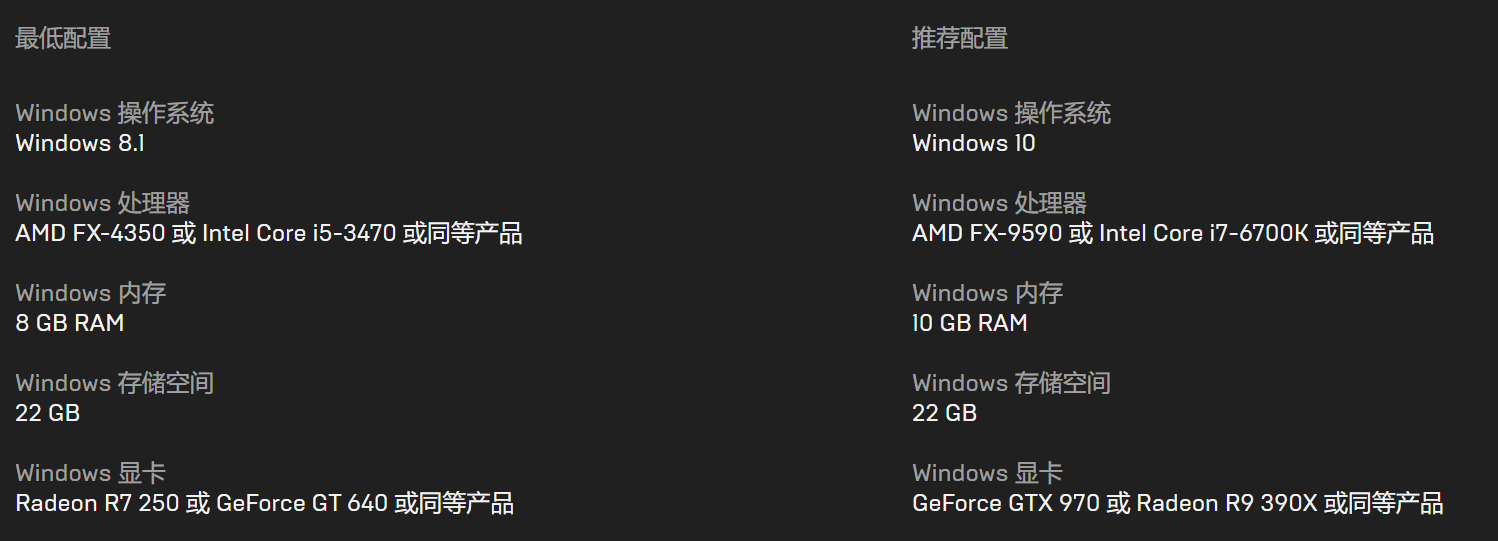The height and width of the screenshot is (541, 1498).
Task: Click the 10 GB RAM value
Action: coord(970,323)
